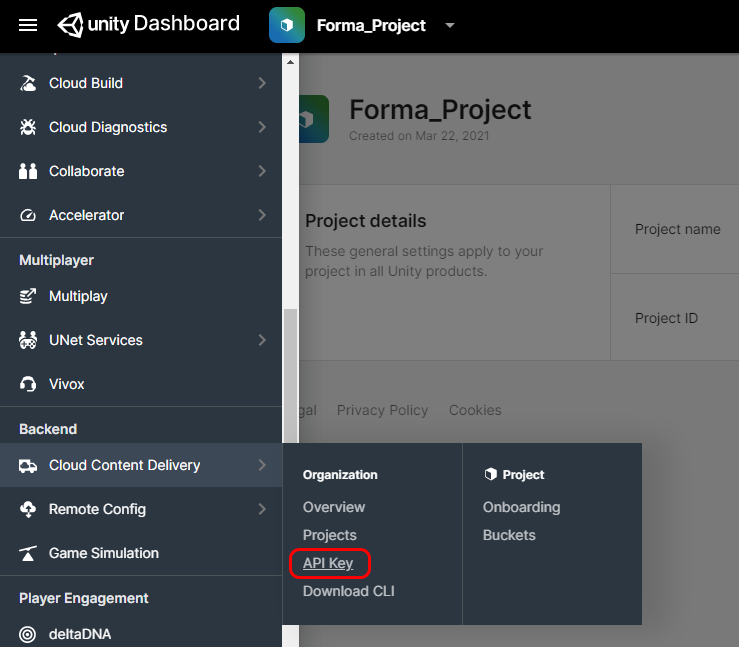Click the Vivox headset icon

(28, 384)
